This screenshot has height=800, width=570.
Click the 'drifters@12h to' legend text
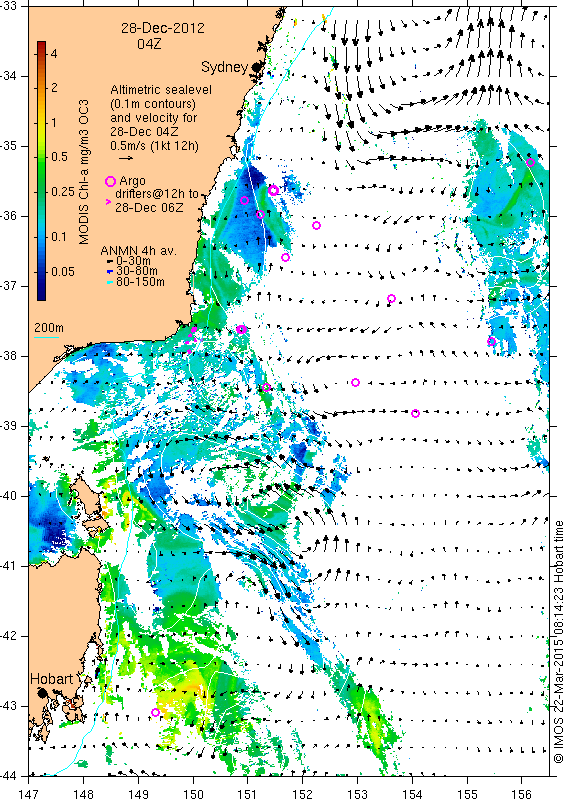pyautogui.click(x=156, y=194)
